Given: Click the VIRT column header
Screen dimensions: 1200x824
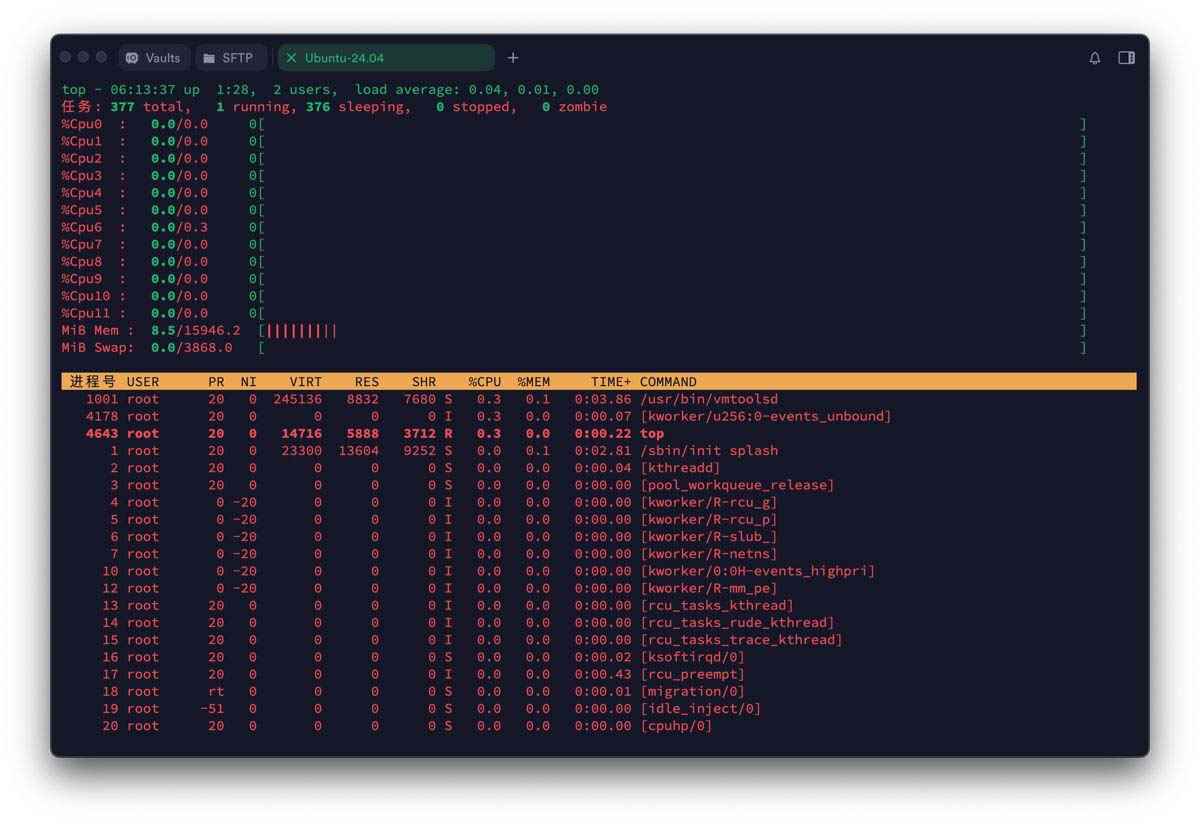Looking at the screenshot, I should [306, 381].
